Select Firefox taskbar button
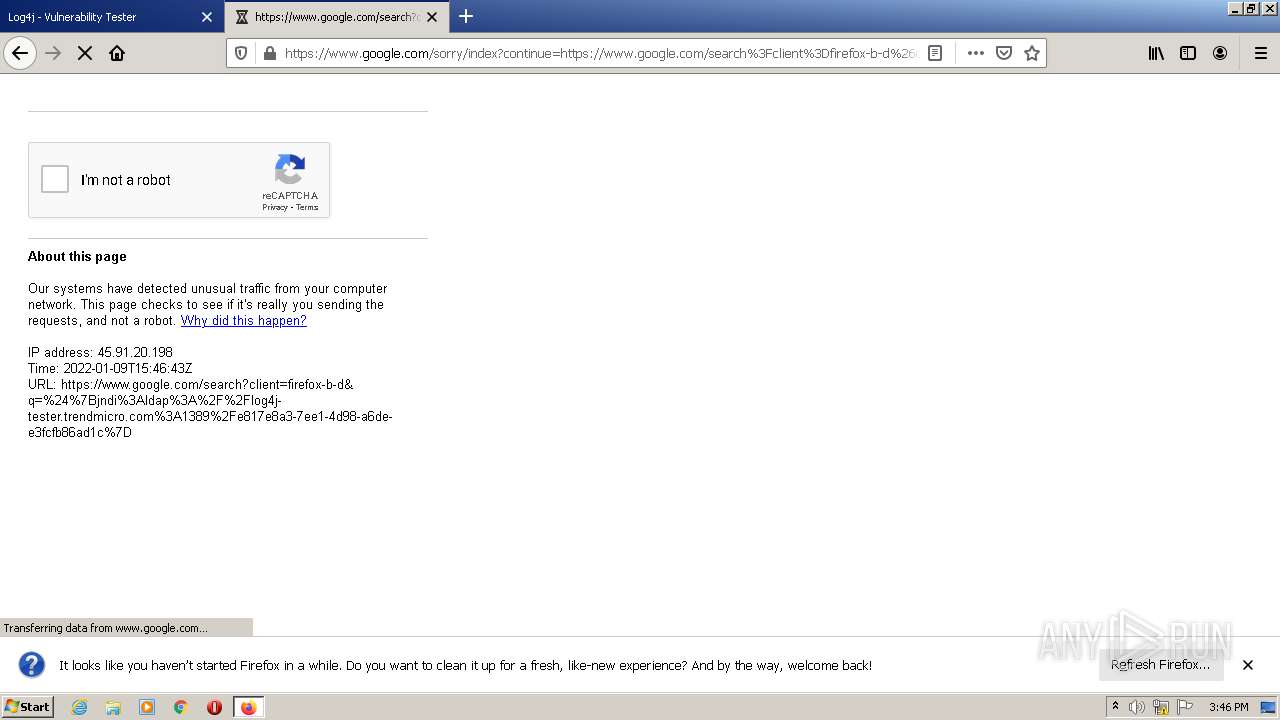Image resolution: width=1280 pixels, height=720 pixels. [249, 707]
